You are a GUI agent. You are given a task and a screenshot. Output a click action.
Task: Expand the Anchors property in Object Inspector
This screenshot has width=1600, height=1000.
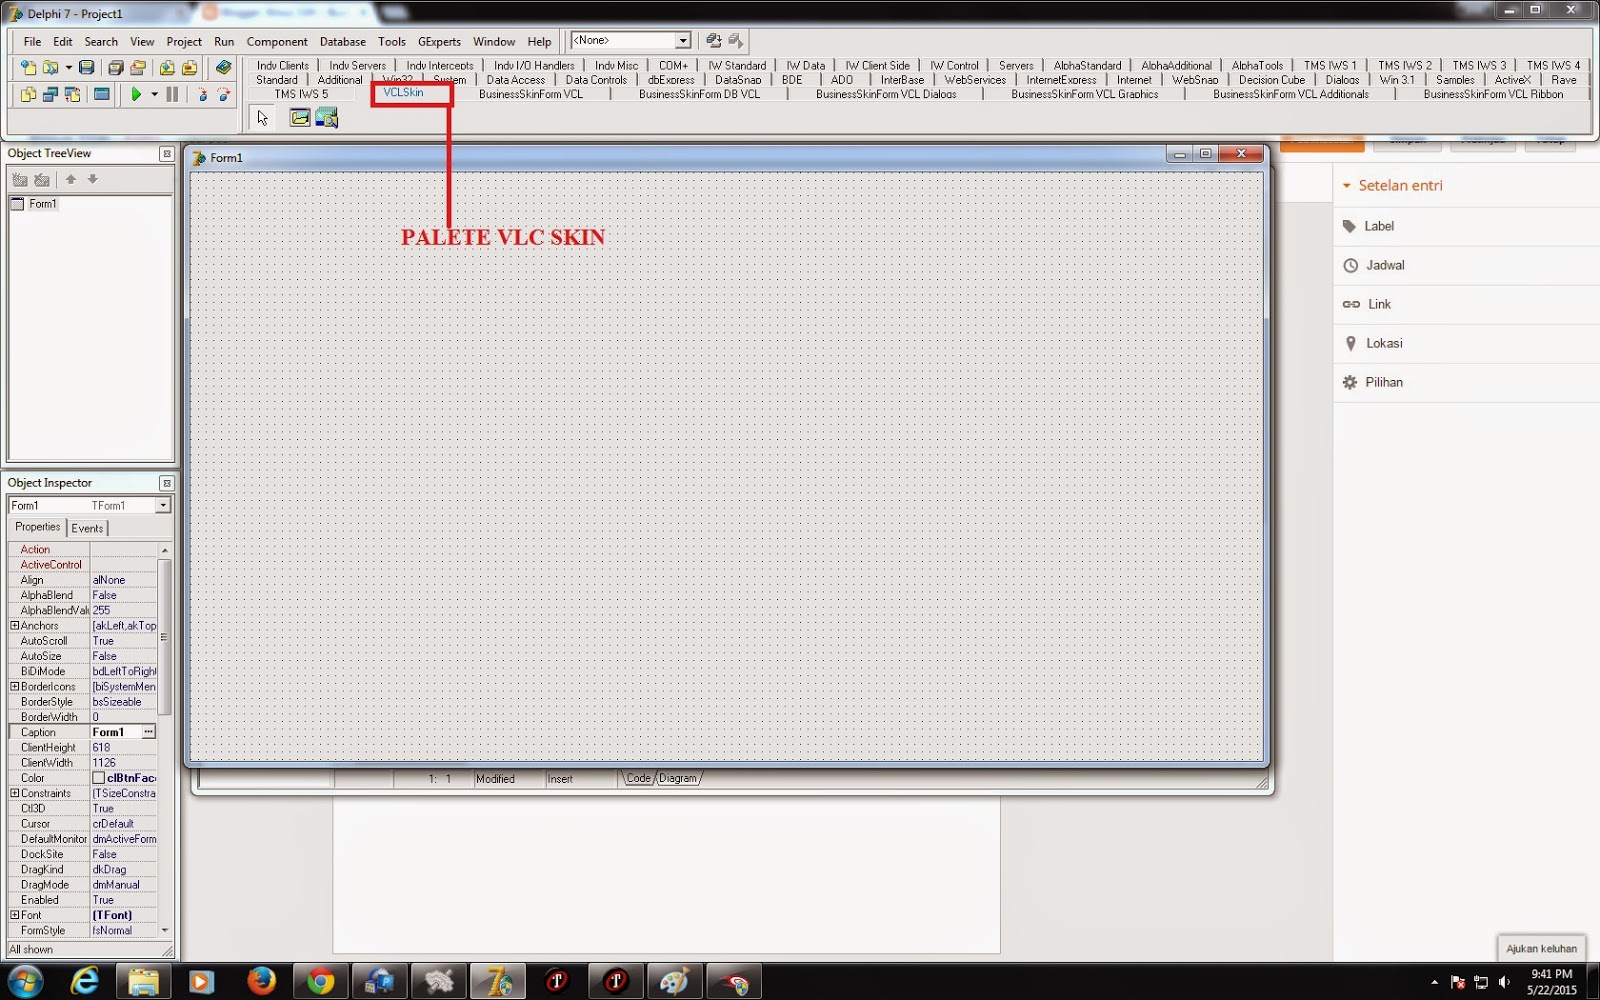tap(13, 624)
